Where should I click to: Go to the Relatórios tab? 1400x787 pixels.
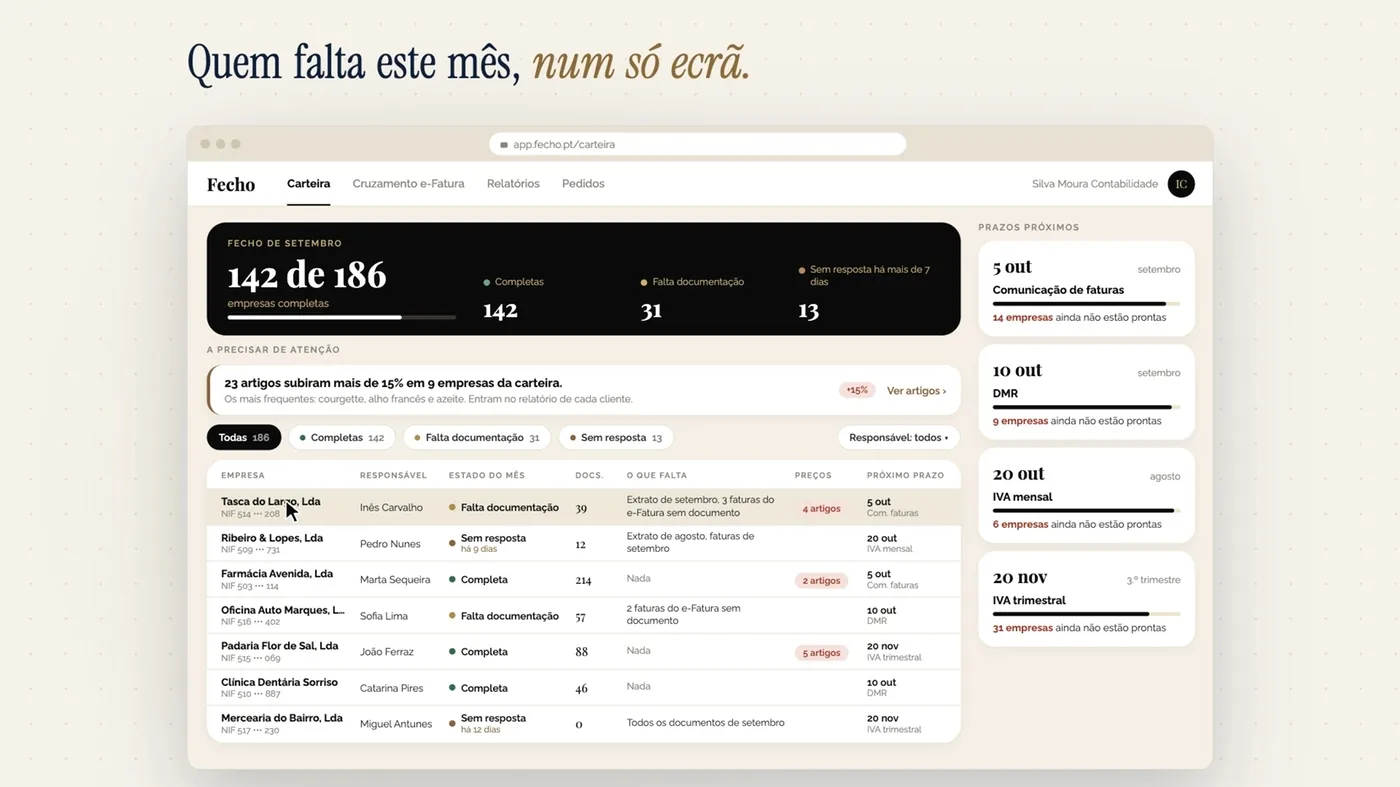point(513,184)
